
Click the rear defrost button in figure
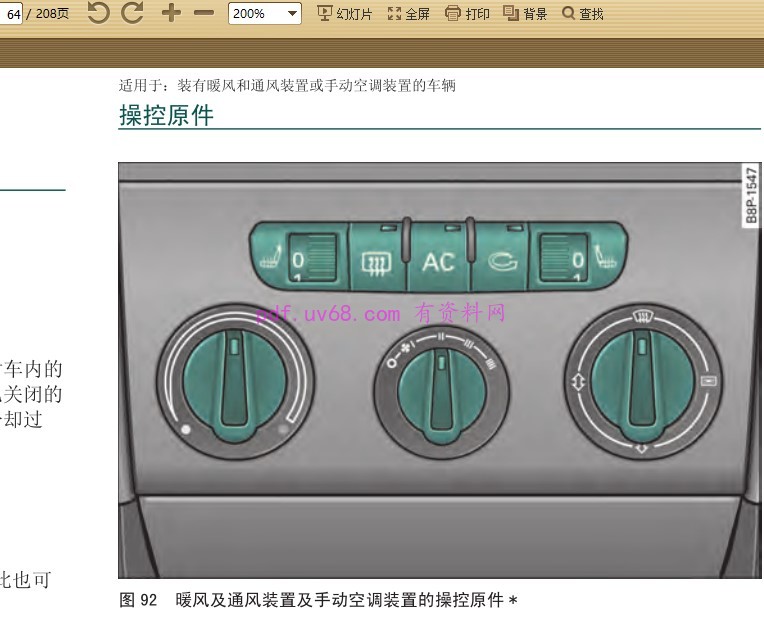click(x=376, y=262)
